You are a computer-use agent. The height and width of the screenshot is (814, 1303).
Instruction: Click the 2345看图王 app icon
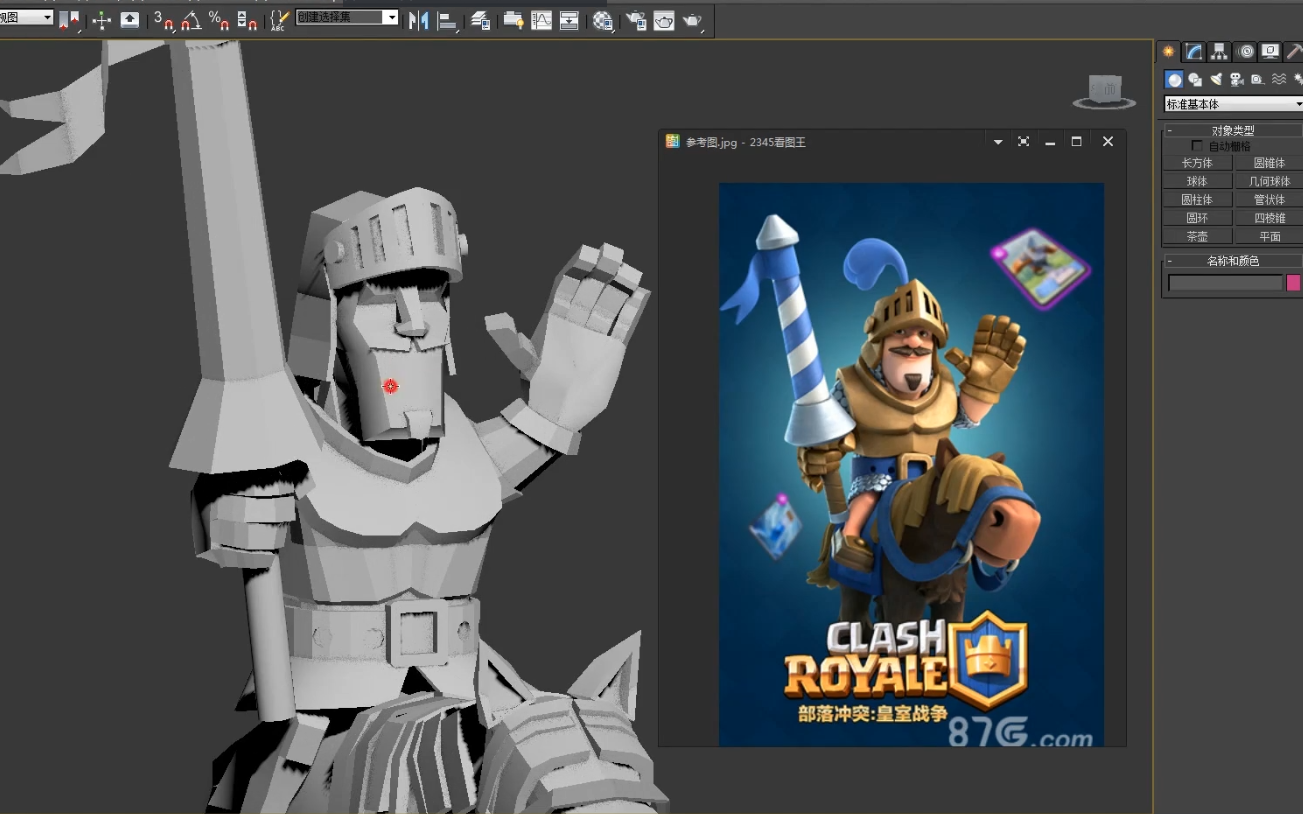click(673, 142)
